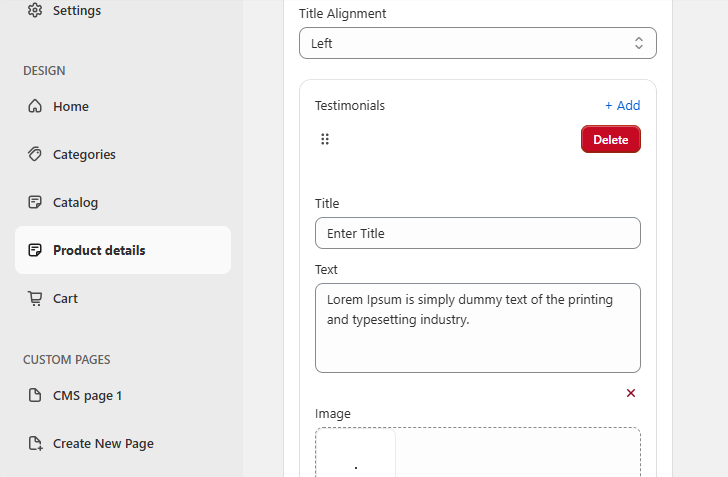Screen dimensions: 728x477
Task: Open Cart design section
Action: (123, 298)
